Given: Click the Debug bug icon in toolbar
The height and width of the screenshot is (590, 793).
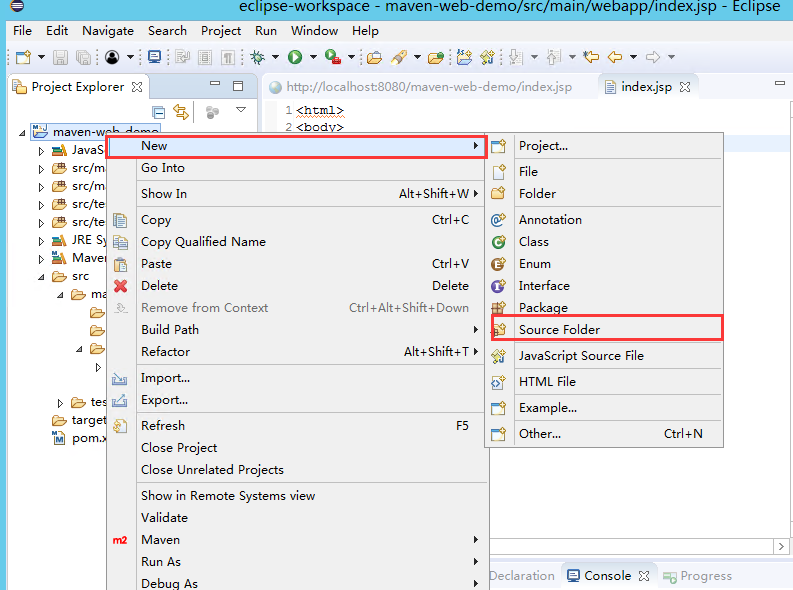Looking at the screenshot, I should (x=257, y=57).
